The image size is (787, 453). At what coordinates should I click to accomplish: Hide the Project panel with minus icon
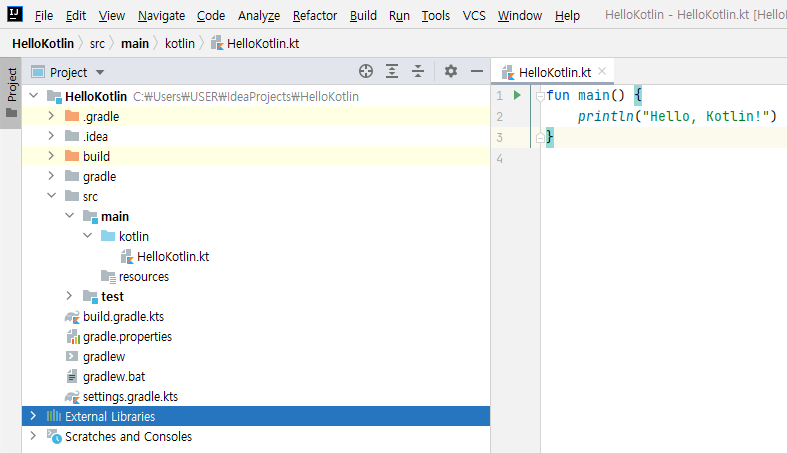click(477, 71)
